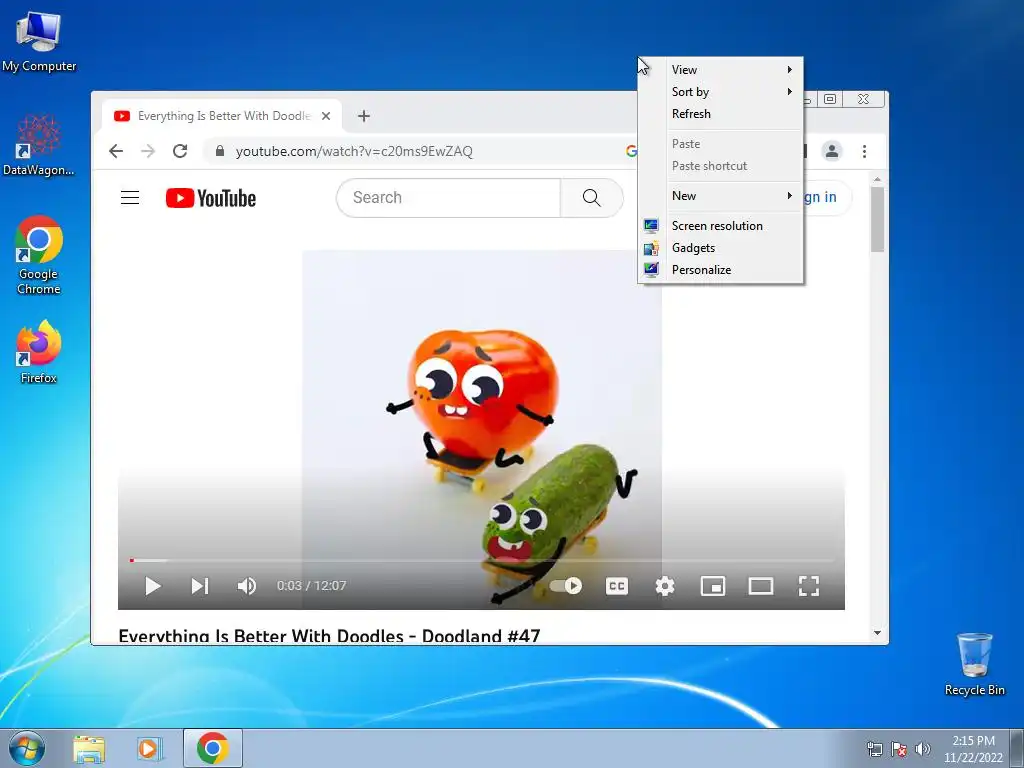The height and width of the screenshot is (768, 1024).
Task: Open Gadgets from context menu
Action: click(720, 248)
